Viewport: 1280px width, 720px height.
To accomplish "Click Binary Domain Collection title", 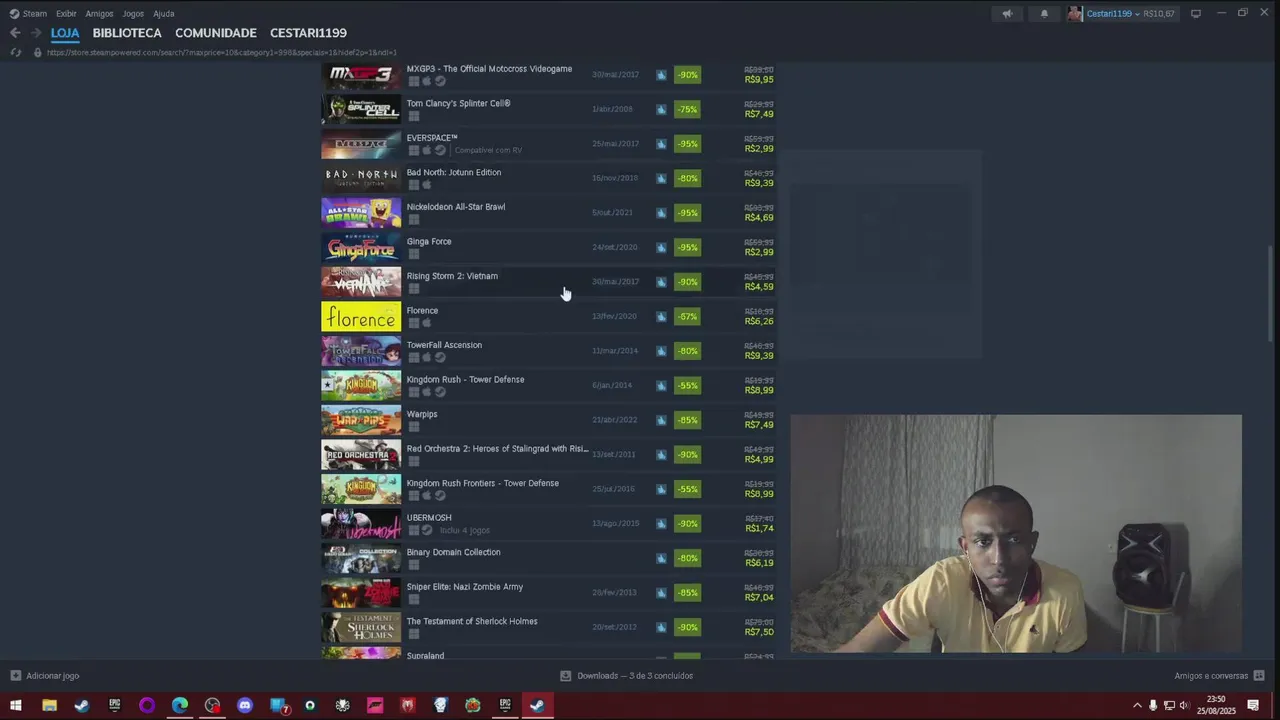I will coord(453,552).
